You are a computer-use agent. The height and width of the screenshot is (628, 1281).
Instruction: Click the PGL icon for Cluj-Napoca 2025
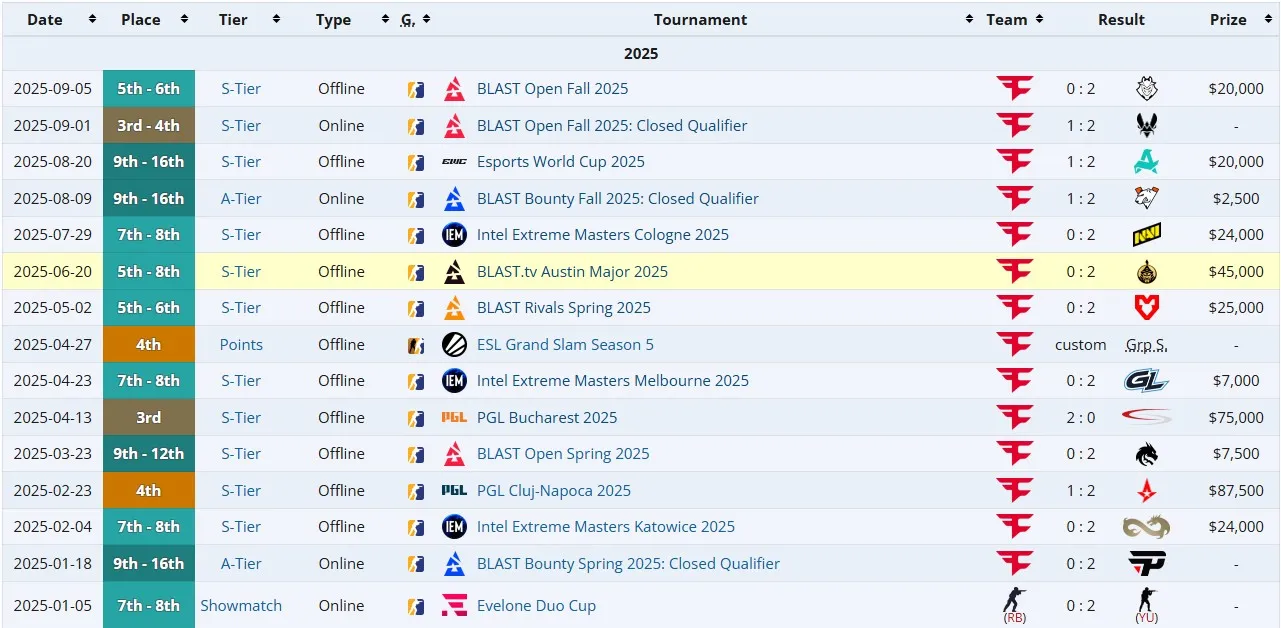click(454, 491)
